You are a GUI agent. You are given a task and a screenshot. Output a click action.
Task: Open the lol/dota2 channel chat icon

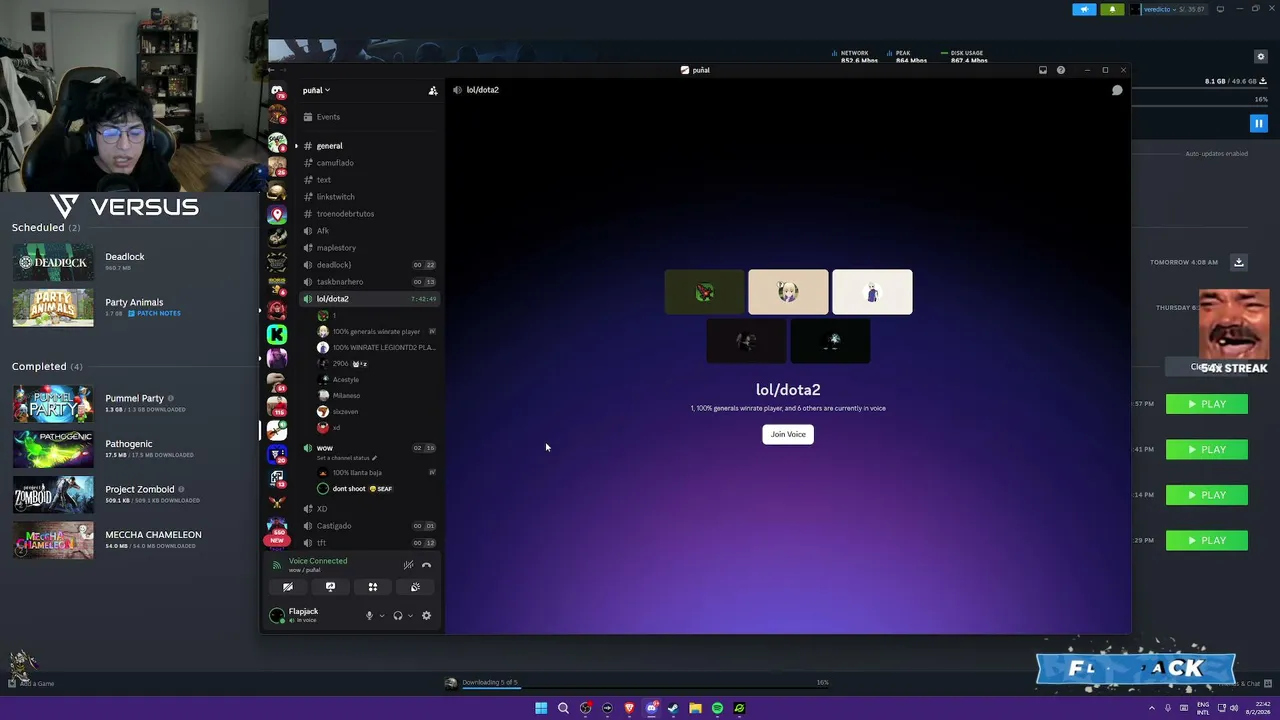point(1117,90)
